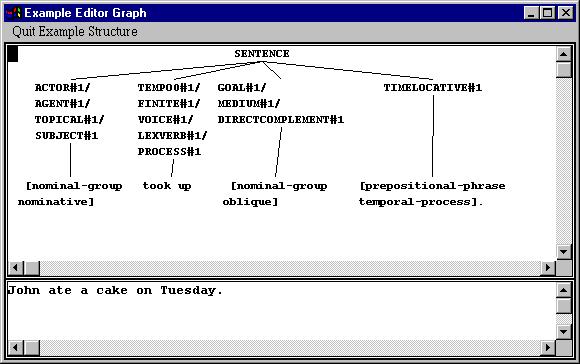Open the Structure menu
This screenshot has width=580, height=364.
coord(112,31)
